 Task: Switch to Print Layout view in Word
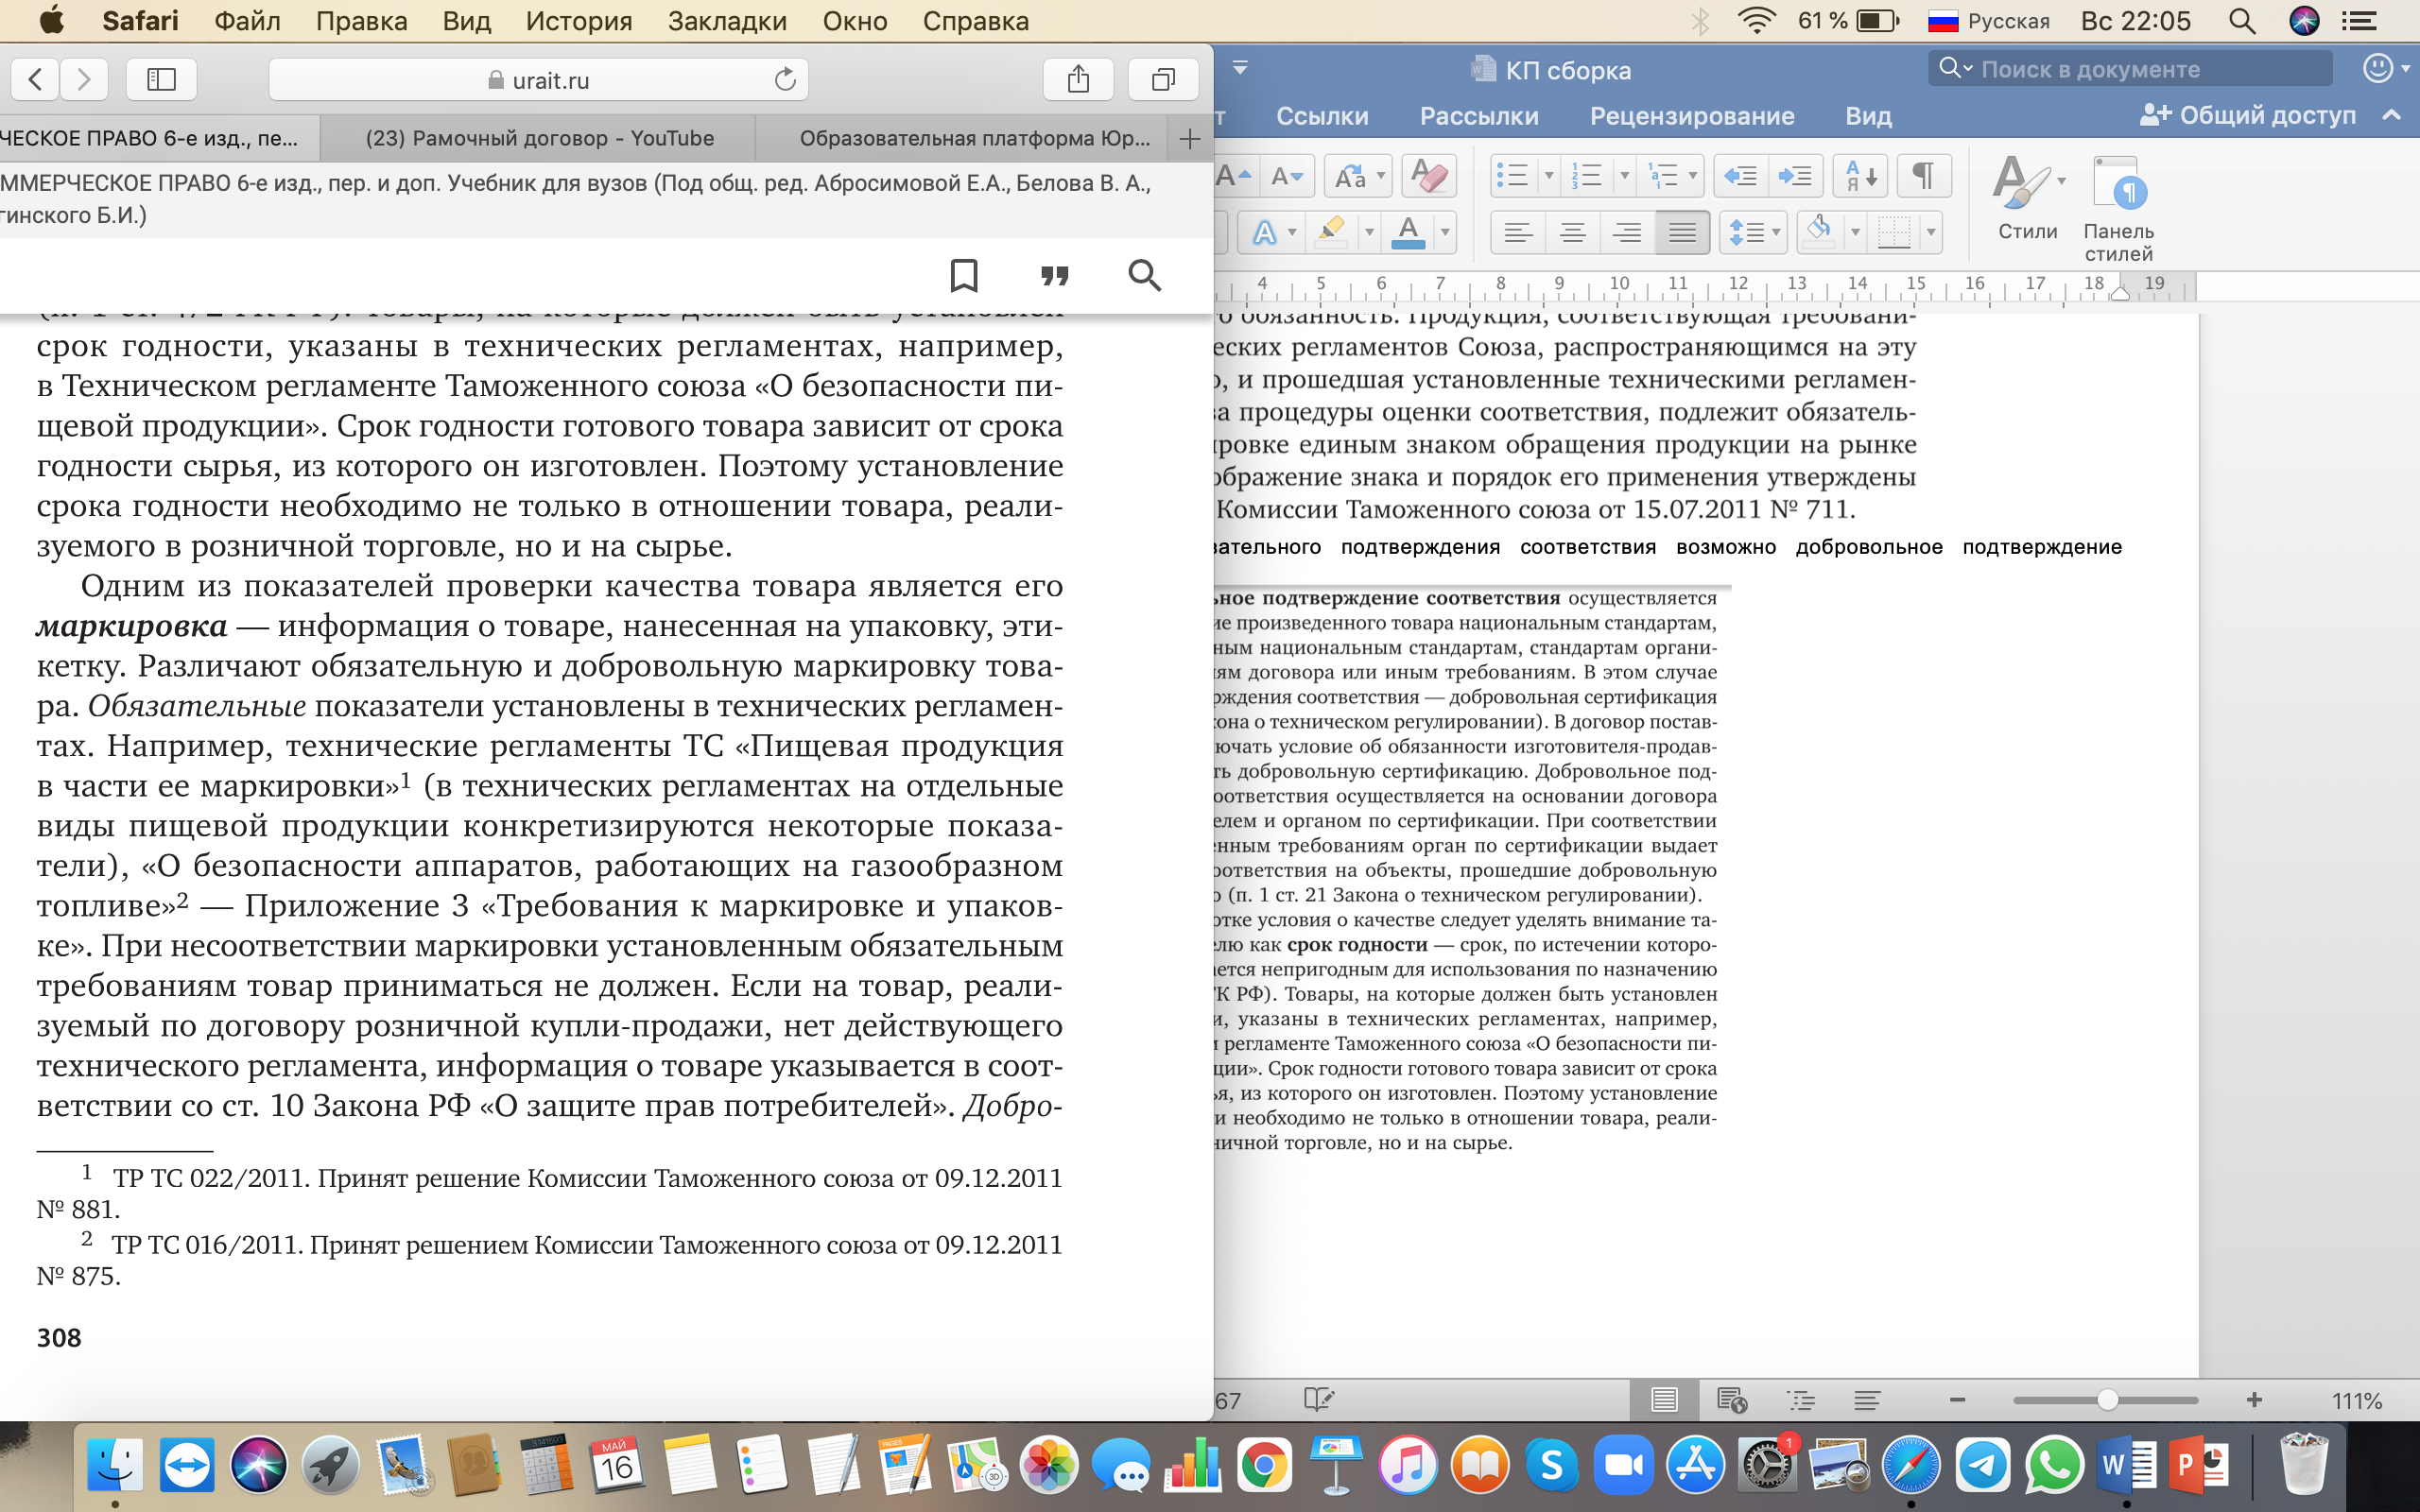1664,1401
